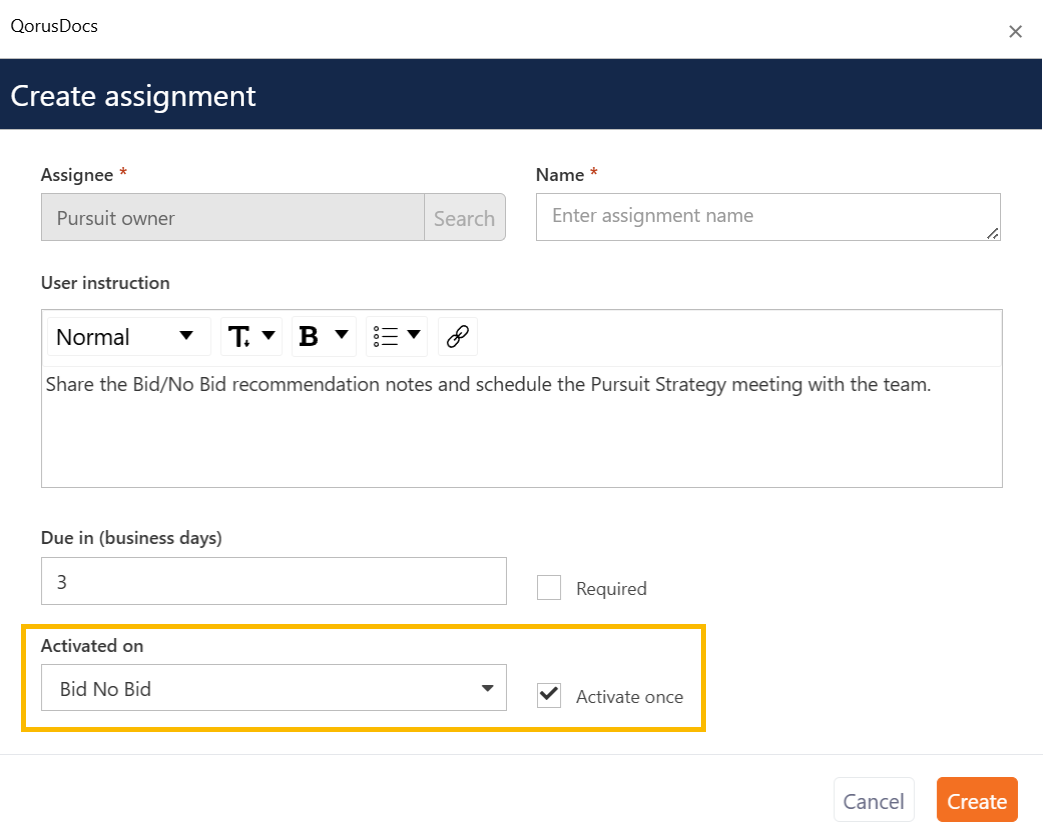Insert a hyperlink using link icon
The width and height of the screenshot is (1043, 840).
click(458, 337)
